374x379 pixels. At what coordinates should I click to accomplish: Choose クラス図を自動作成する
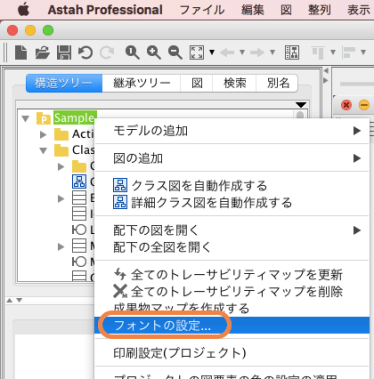232,186
